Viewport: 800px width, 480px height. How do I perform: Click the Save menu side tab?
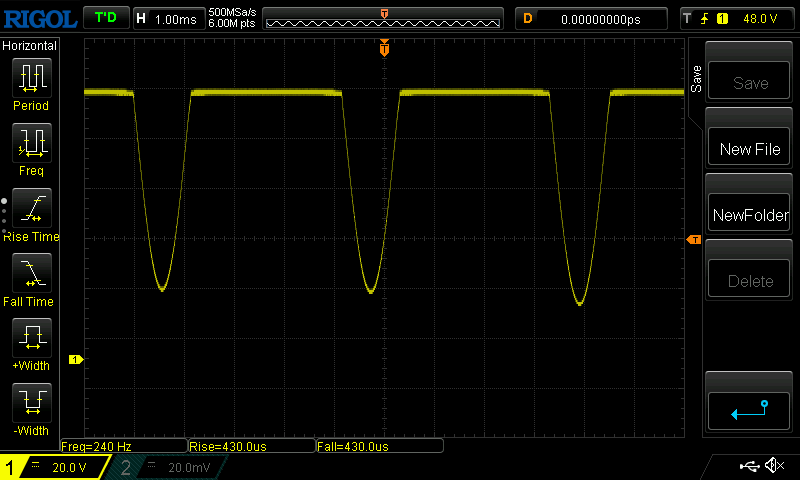click(696, 79)
